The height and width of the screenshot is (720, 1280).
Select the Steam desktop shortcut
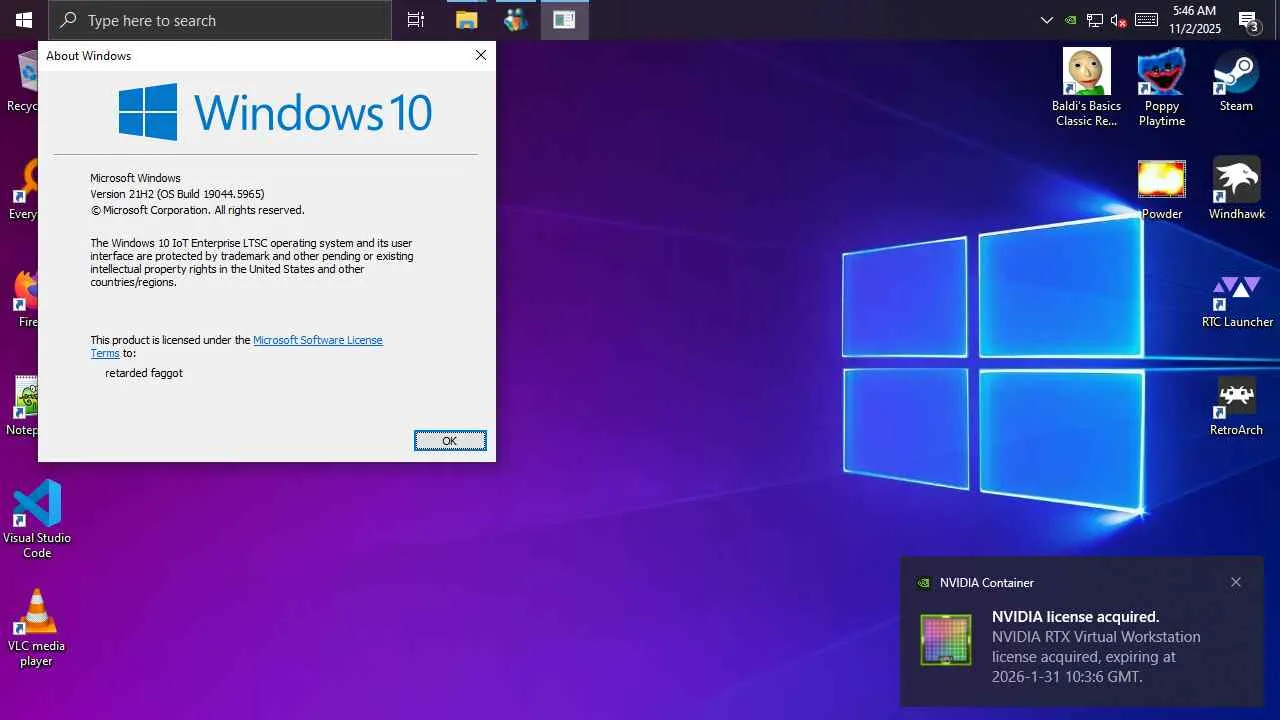tap(1236, 81)
